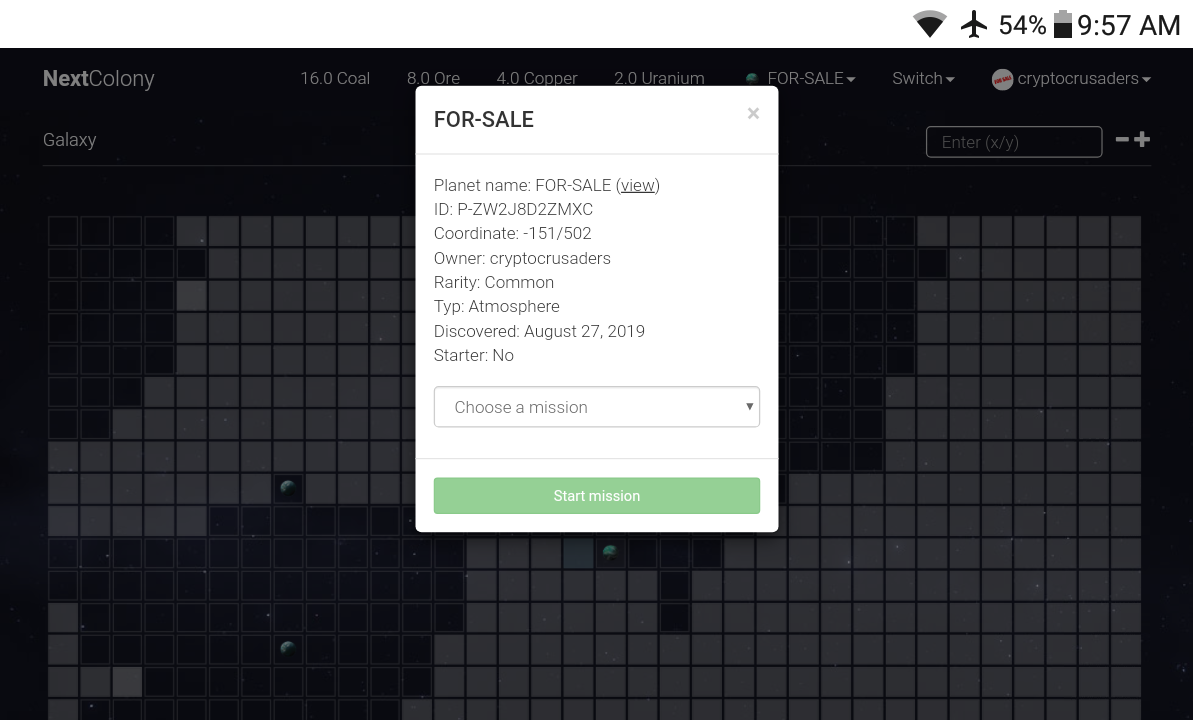Zoom in the galaxy with plus icon

click(1142, 140)
